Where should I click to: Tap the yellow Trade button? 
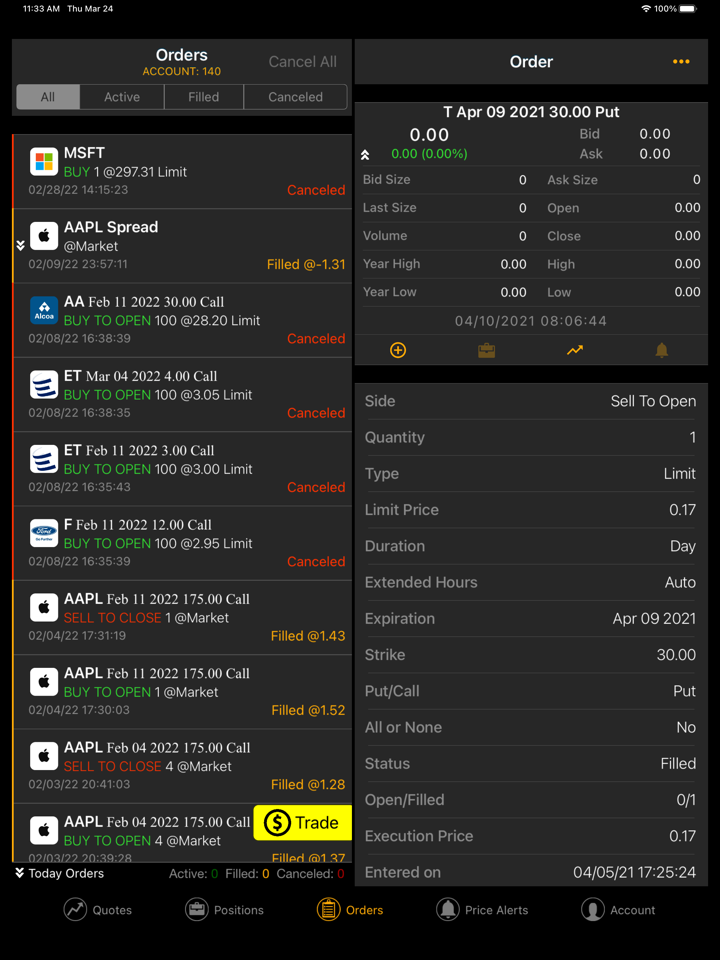click(302, 822)
